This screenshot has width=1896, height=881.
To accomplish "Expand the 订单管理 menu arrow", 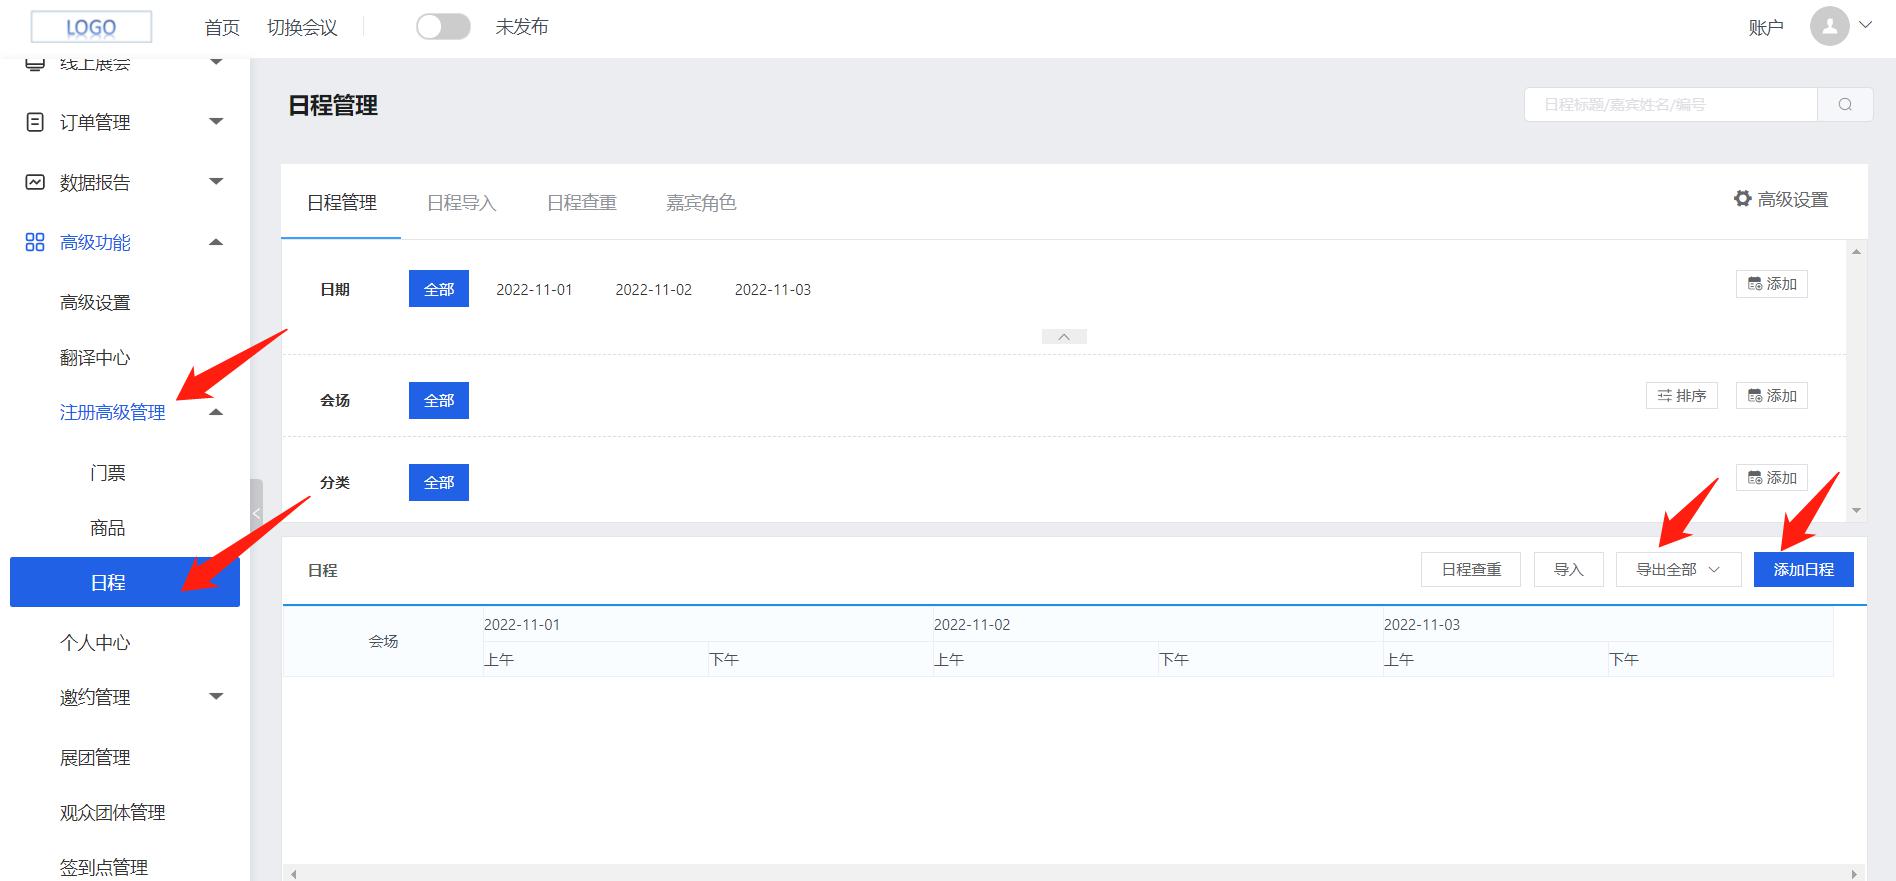I will pyautogui.click(x=216, y=121).
